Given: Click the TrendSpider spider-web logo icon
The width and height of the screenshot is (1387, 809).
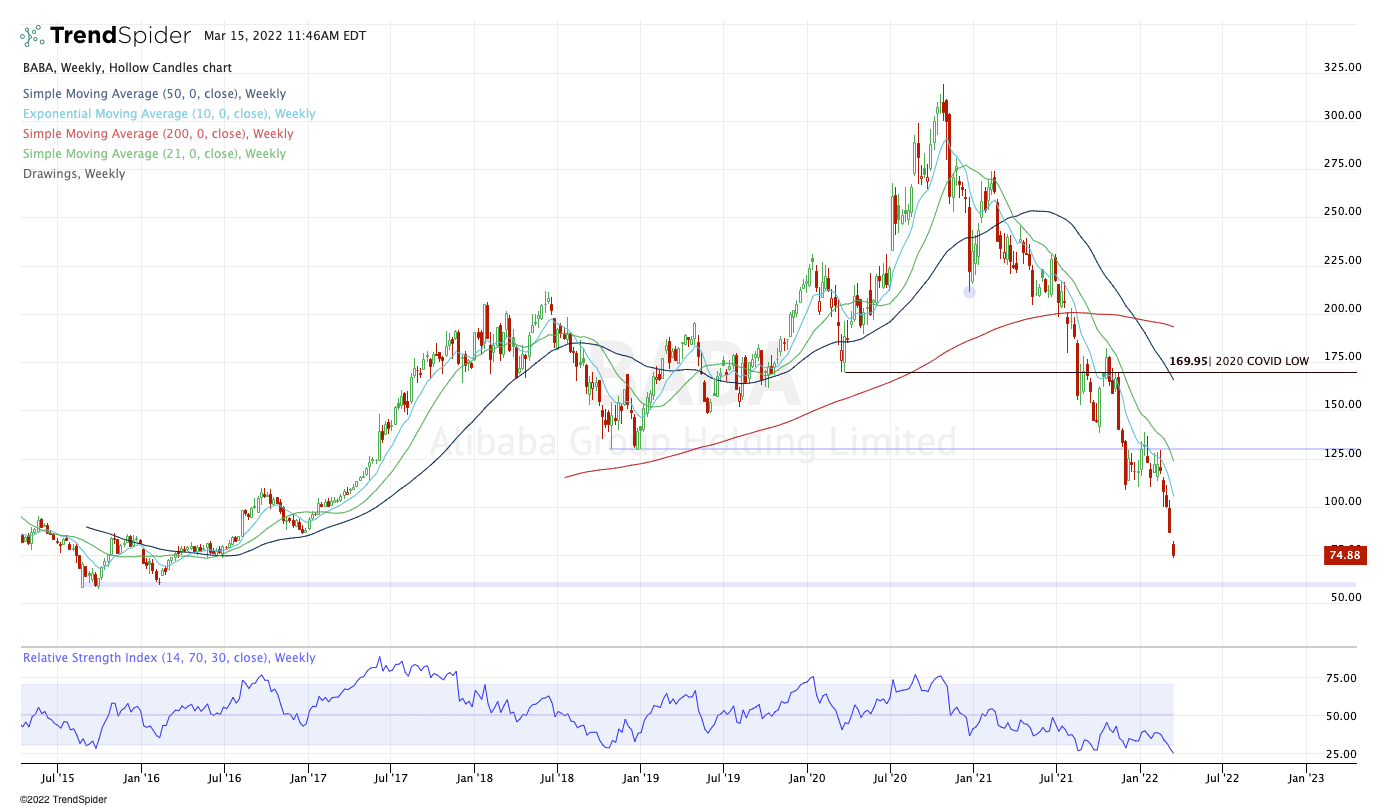Looking at the screenshot, I should (32, 36).
